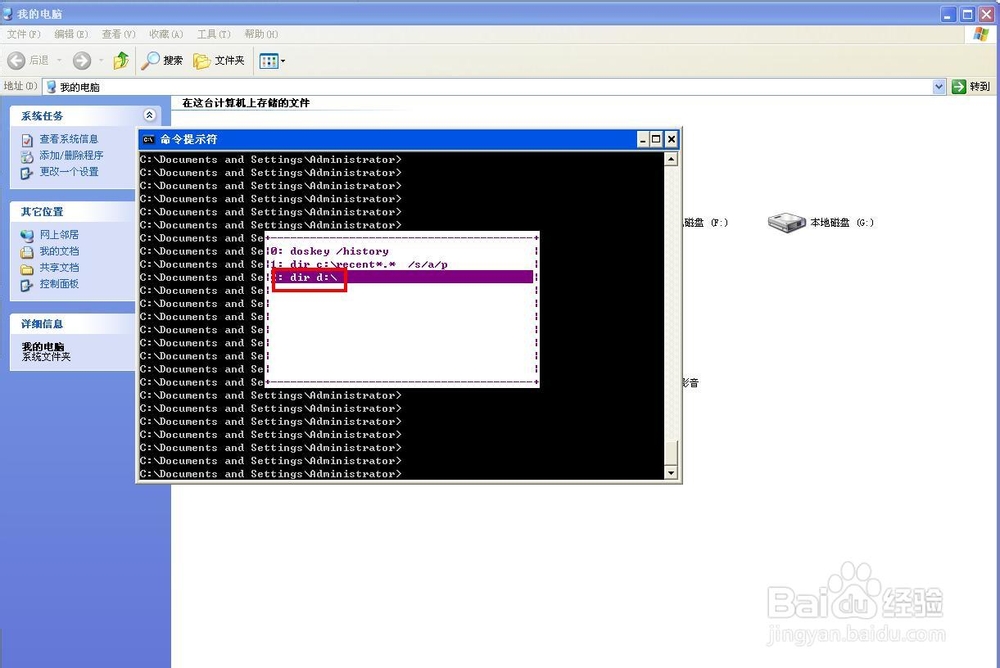Open 网上邻居 from other places
The image size is (1000, 668).
59,235
